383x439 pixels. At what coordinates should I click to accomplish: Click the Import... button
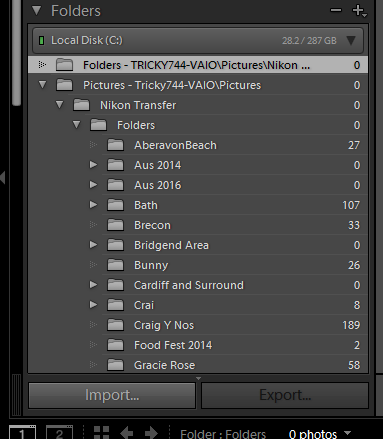(112, 395)
